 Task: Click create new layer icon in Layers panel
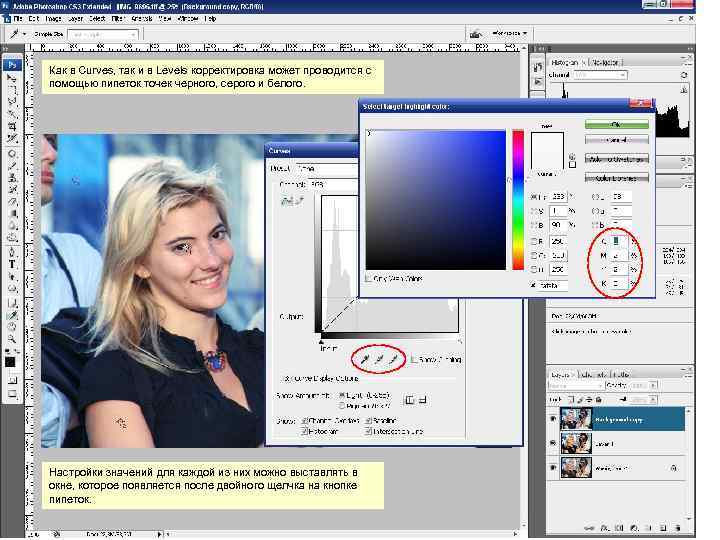663,528
